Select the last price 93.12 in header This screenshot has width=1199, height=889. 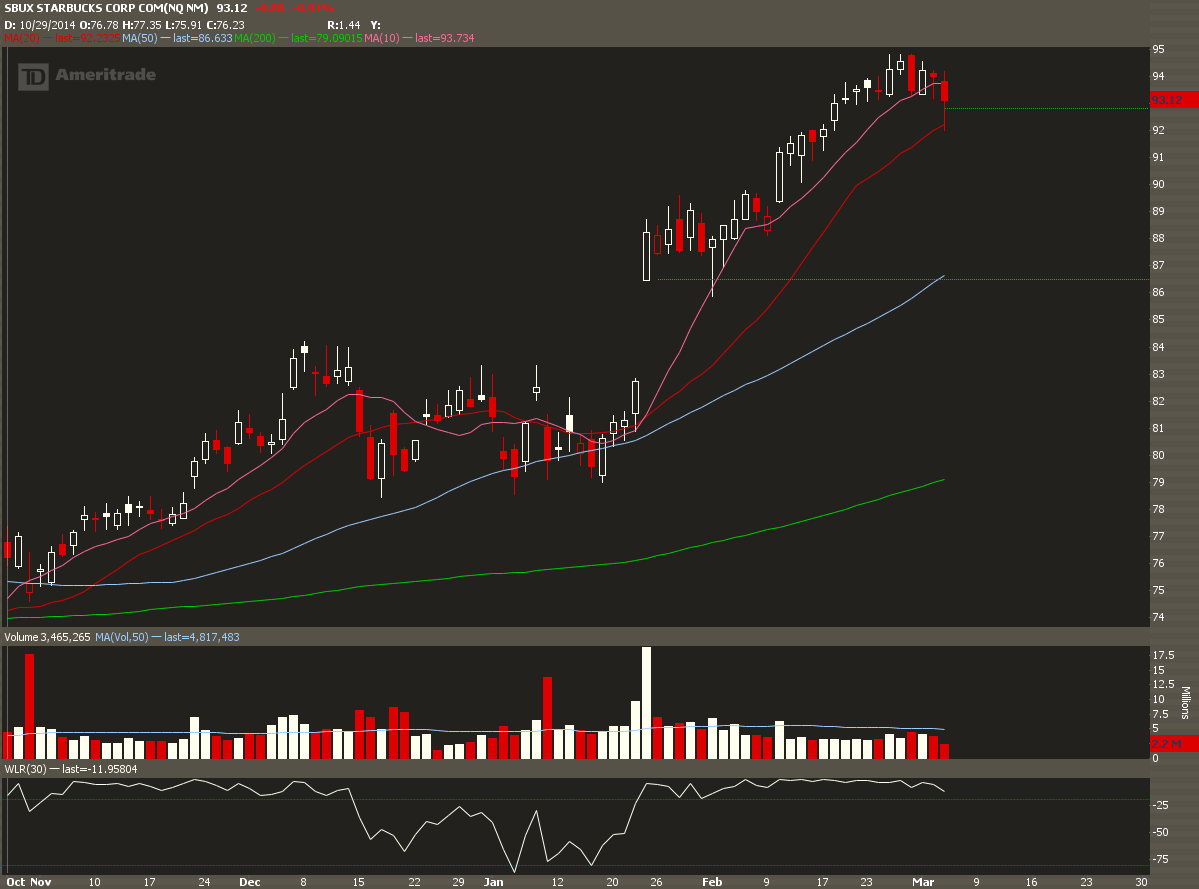[232, 8]
